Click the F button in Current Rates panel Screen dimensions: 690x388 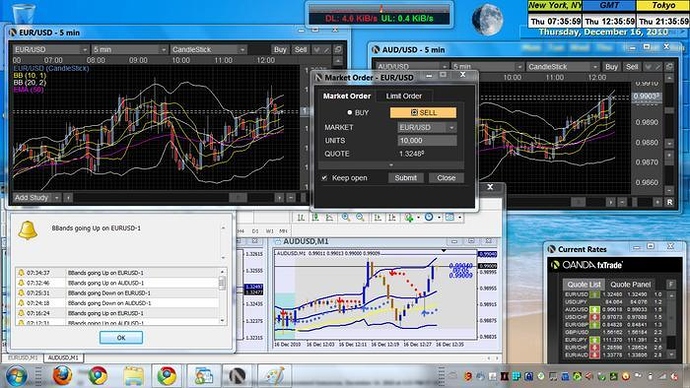pos(671,284)
